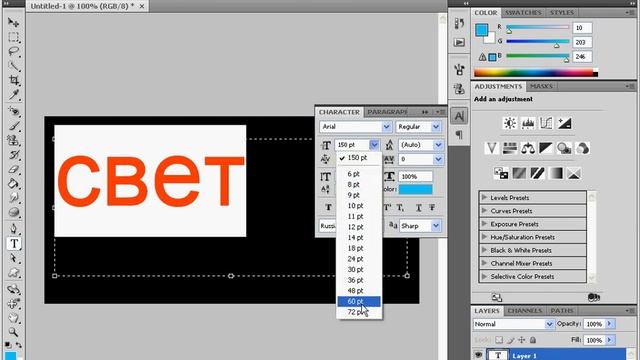The image size is (640, 360).
Task: Toggle Superscript text style
Action: (388, 207)
